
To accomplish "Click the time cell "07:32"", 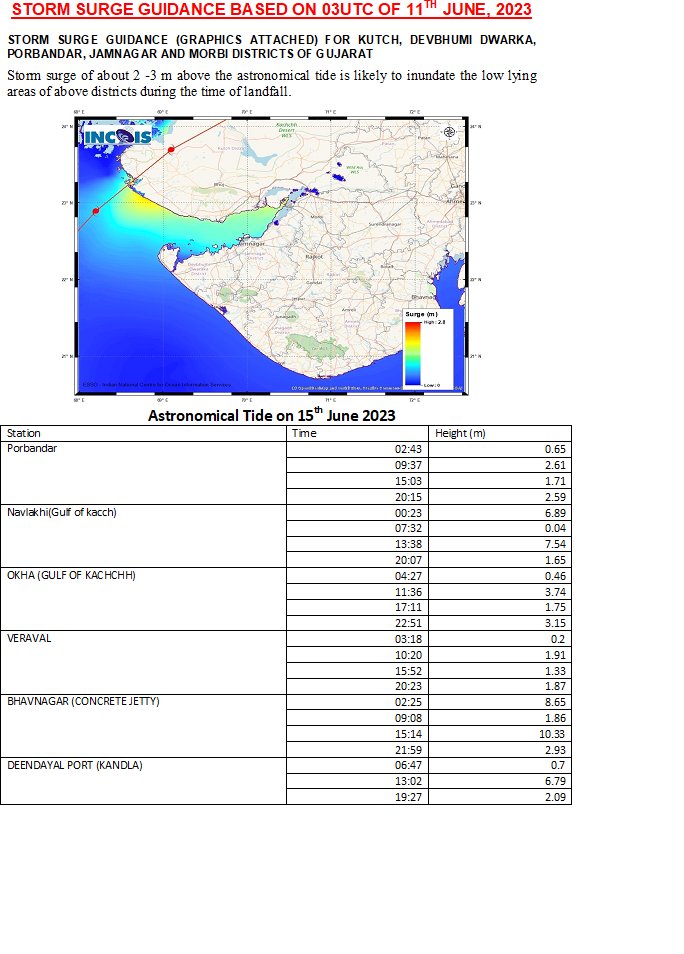I will click(357, 528).
